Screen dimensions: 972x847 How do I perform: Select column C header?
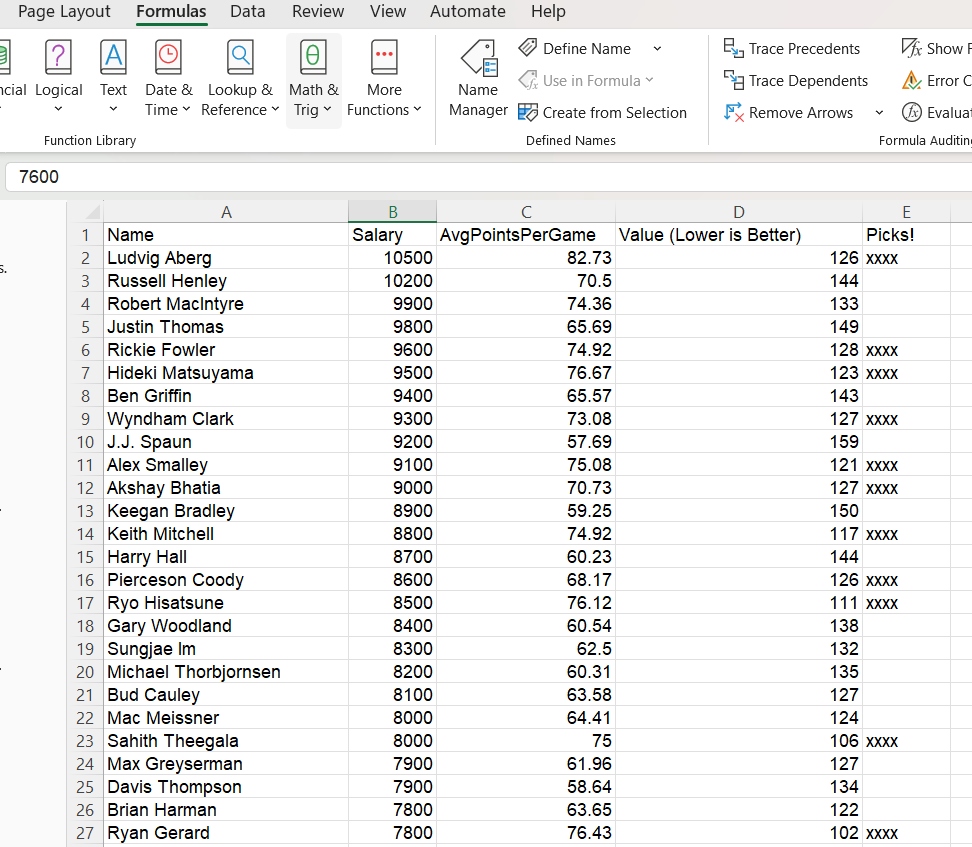point(526,212)
